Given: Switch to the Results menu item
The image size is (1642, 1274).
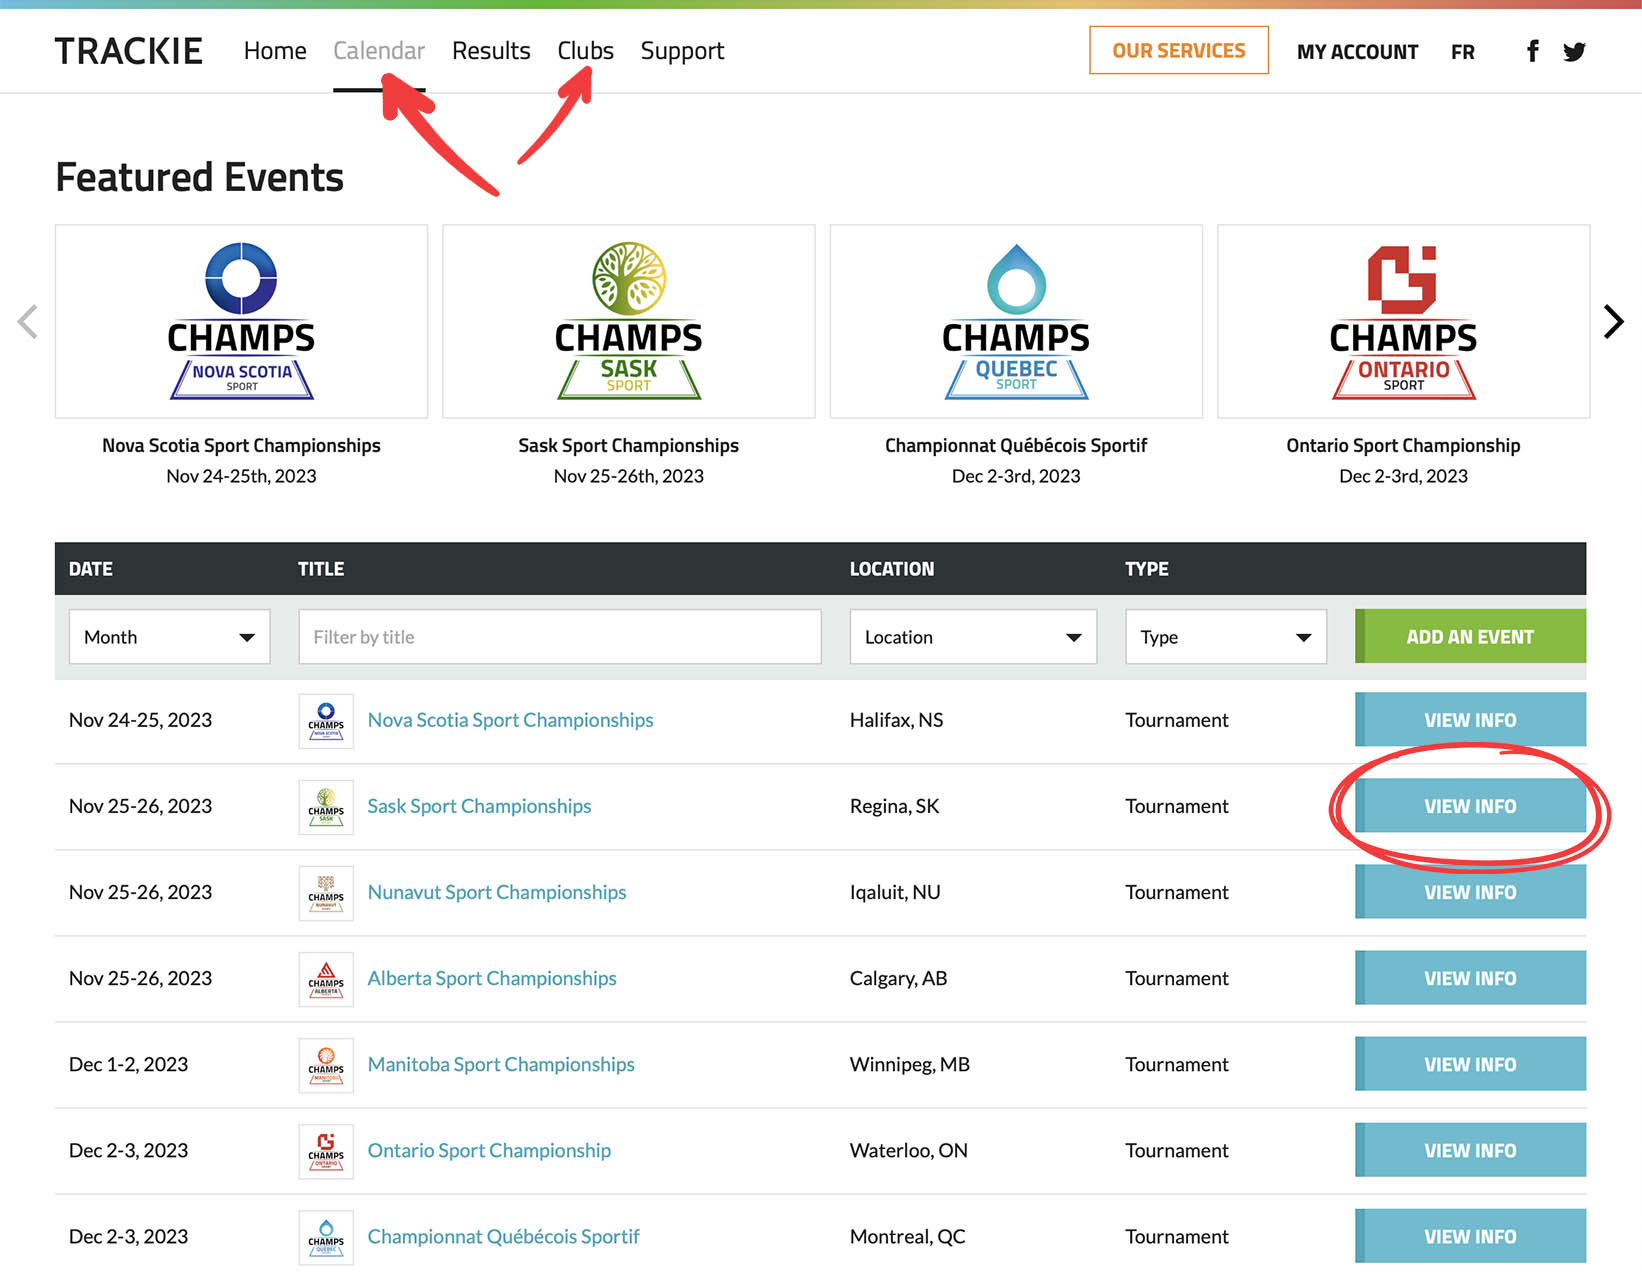Looking at the screenshot, I should [491, 51].
